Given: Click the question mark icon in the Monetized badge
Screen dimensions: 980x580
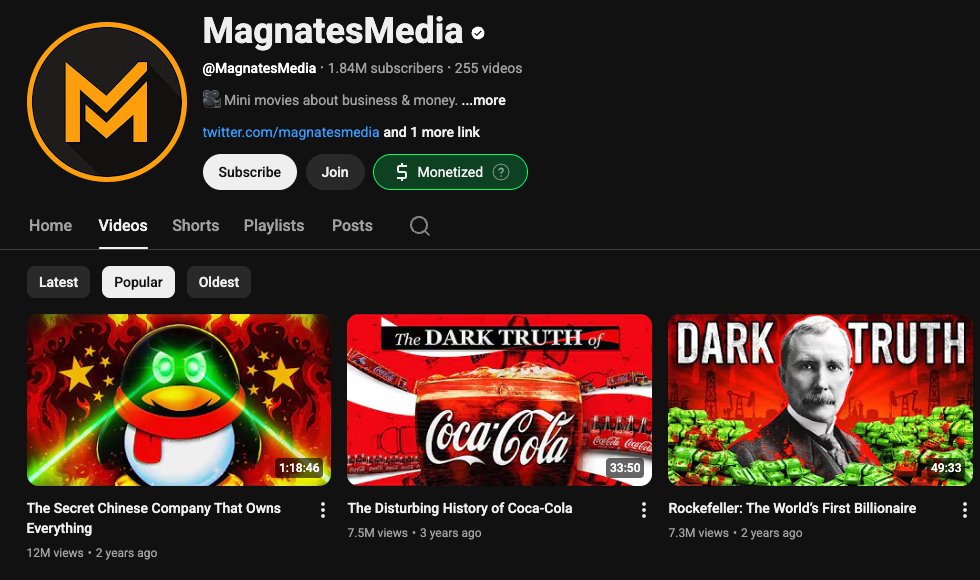Looking at the screenshot, I should click(x=501, y=172).
